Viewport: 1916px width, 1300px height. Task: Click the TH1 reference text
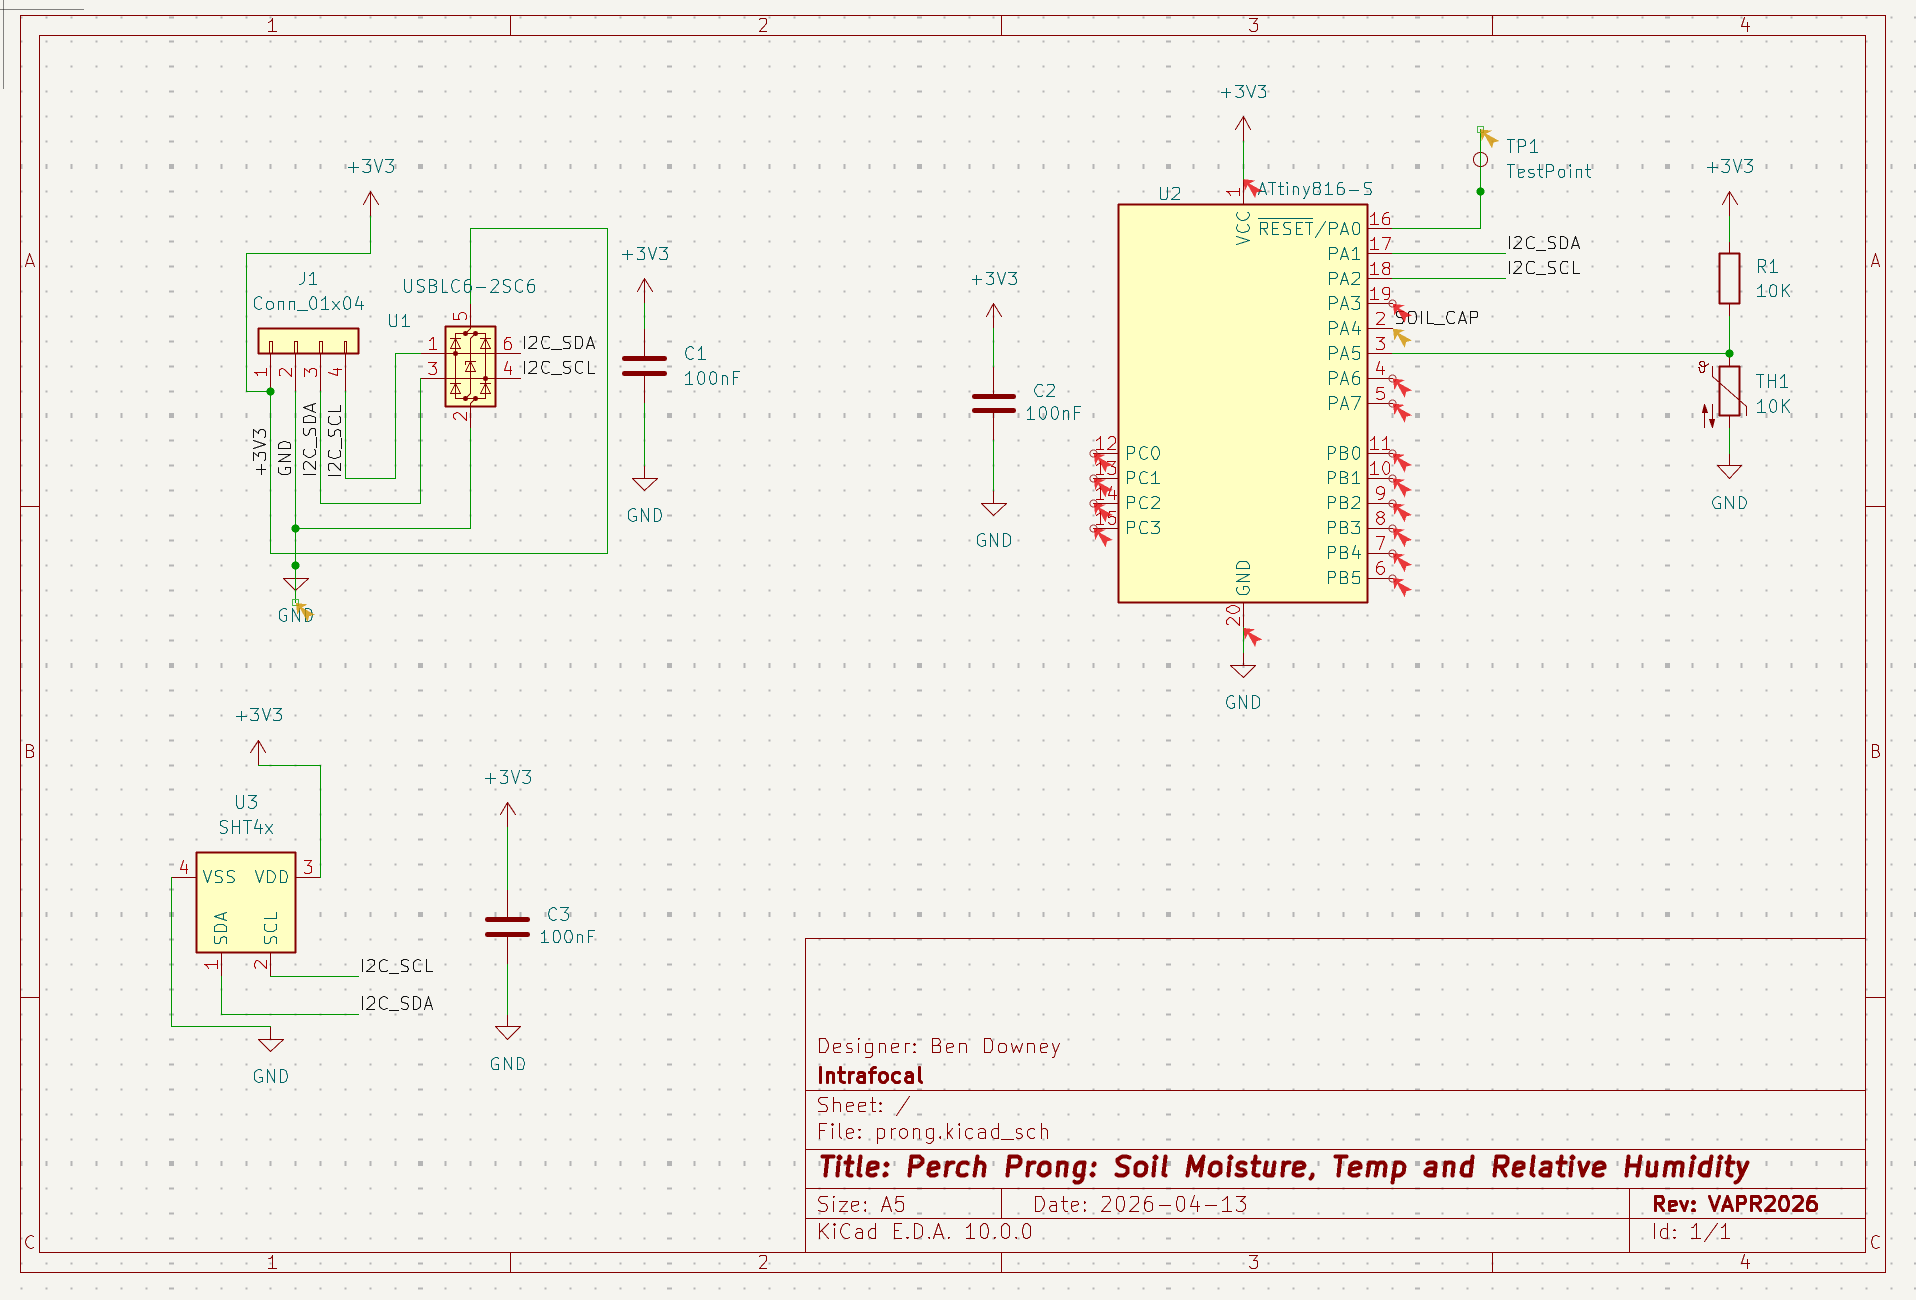1772,381
